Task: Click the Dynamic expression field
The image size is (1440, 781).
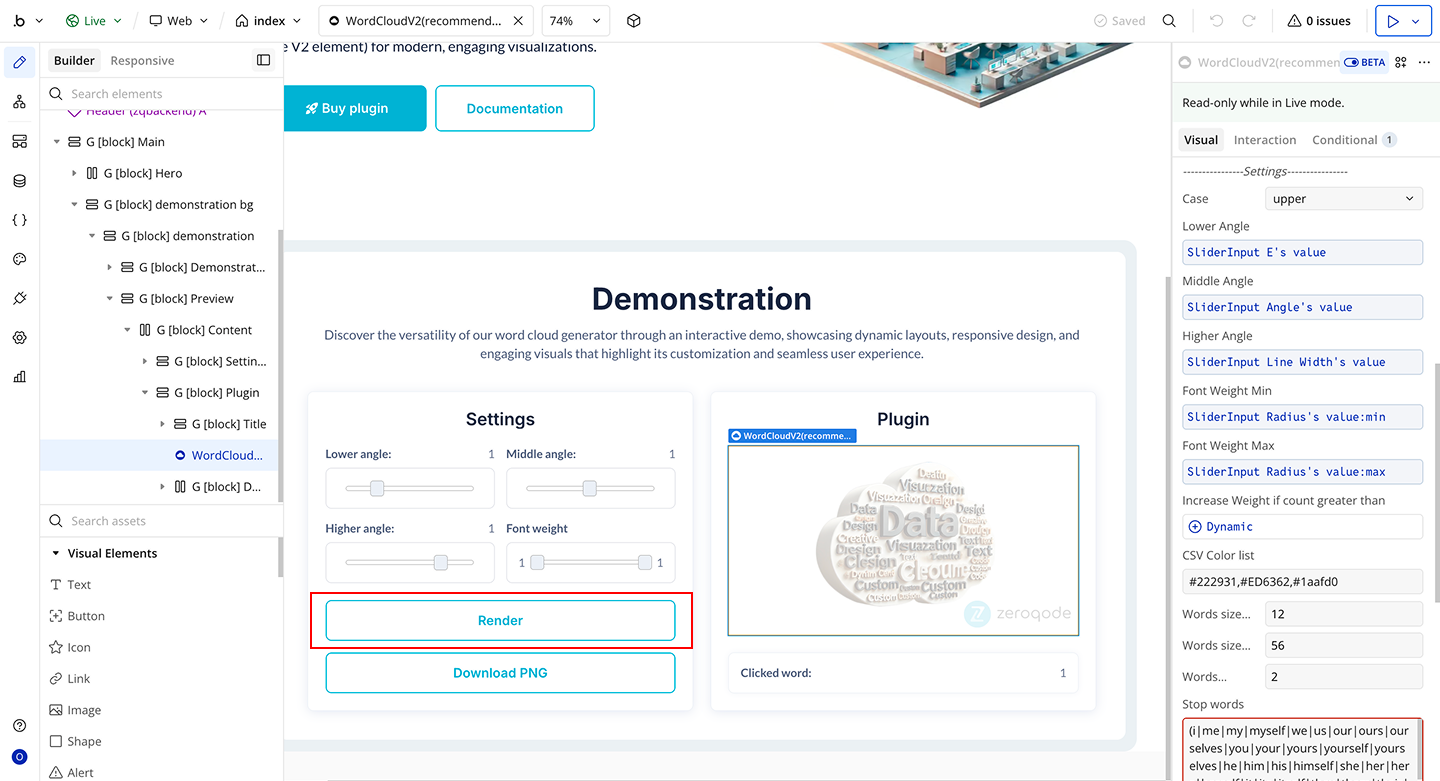Action: click(1302, 527)
